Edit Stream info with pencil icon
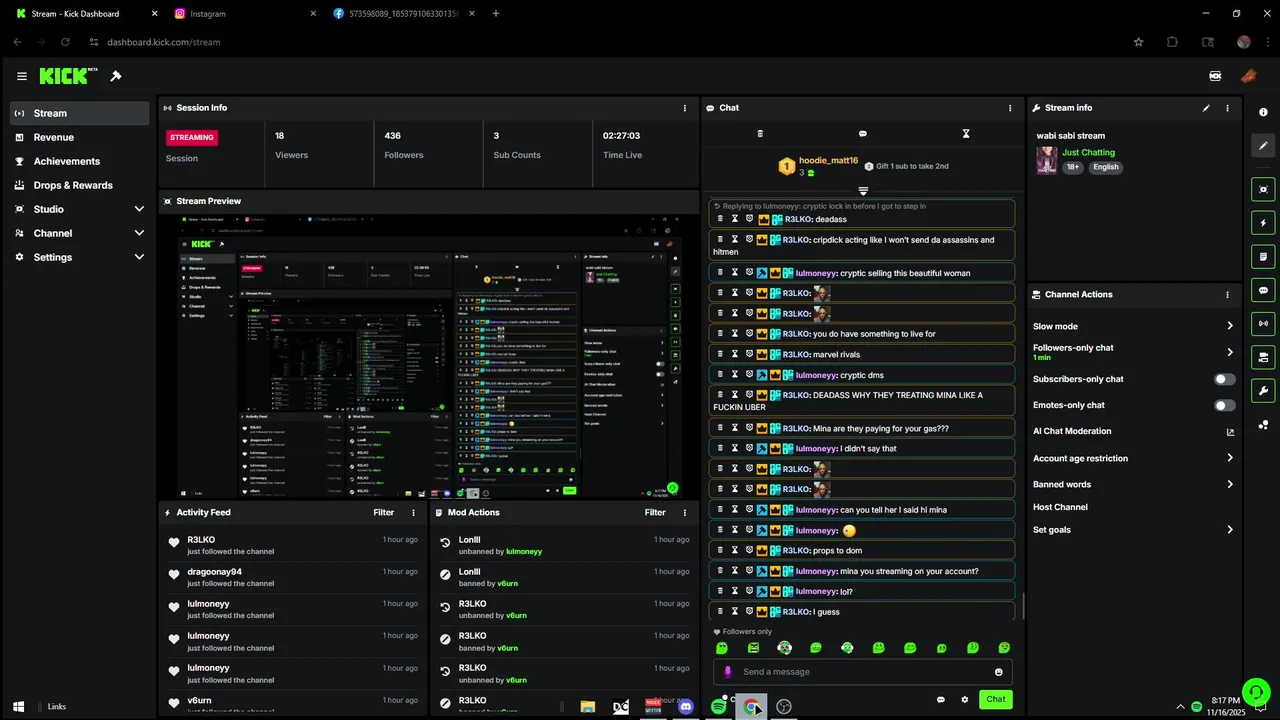1280x720 pixels. [1206, 108]
